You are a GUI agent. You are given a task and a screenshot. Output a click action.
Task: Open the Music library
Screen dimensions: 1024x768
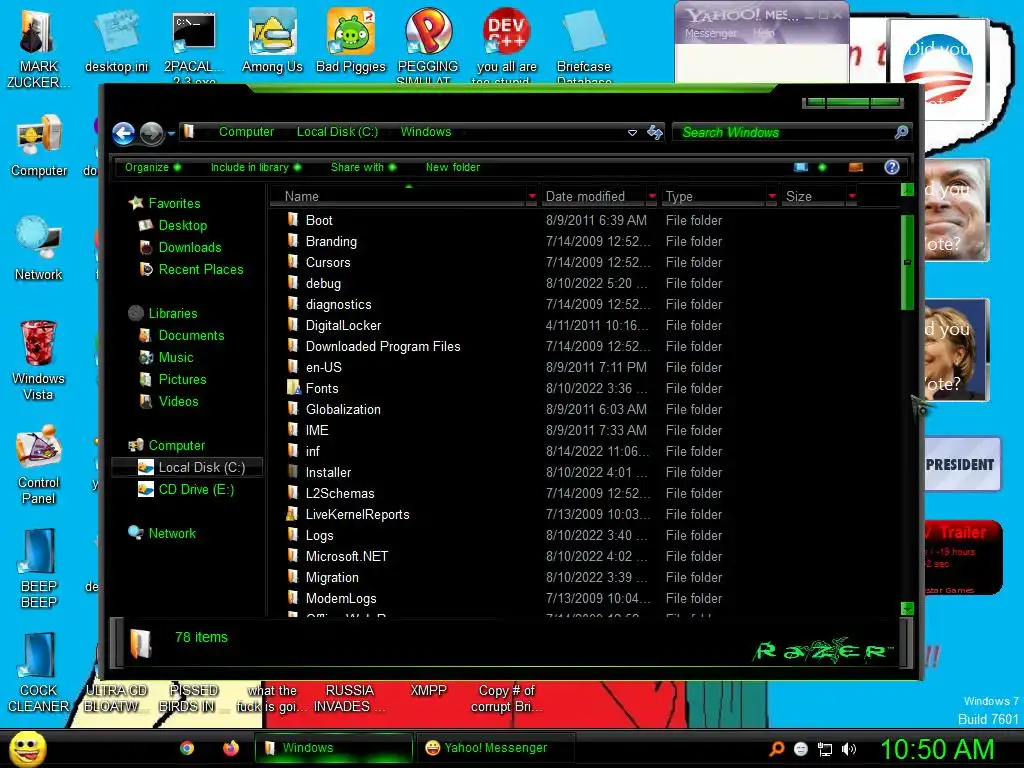(176, 357)
